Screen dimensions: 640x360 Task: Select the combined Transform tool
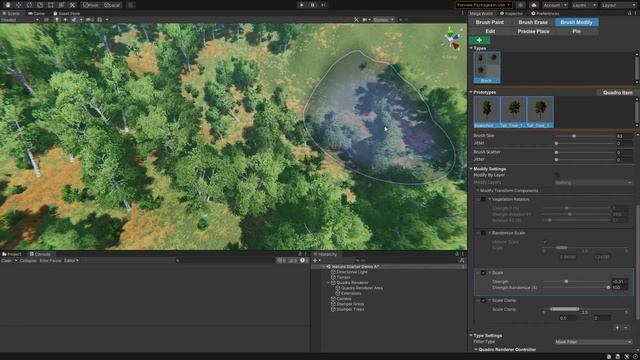tap(61, 5)
